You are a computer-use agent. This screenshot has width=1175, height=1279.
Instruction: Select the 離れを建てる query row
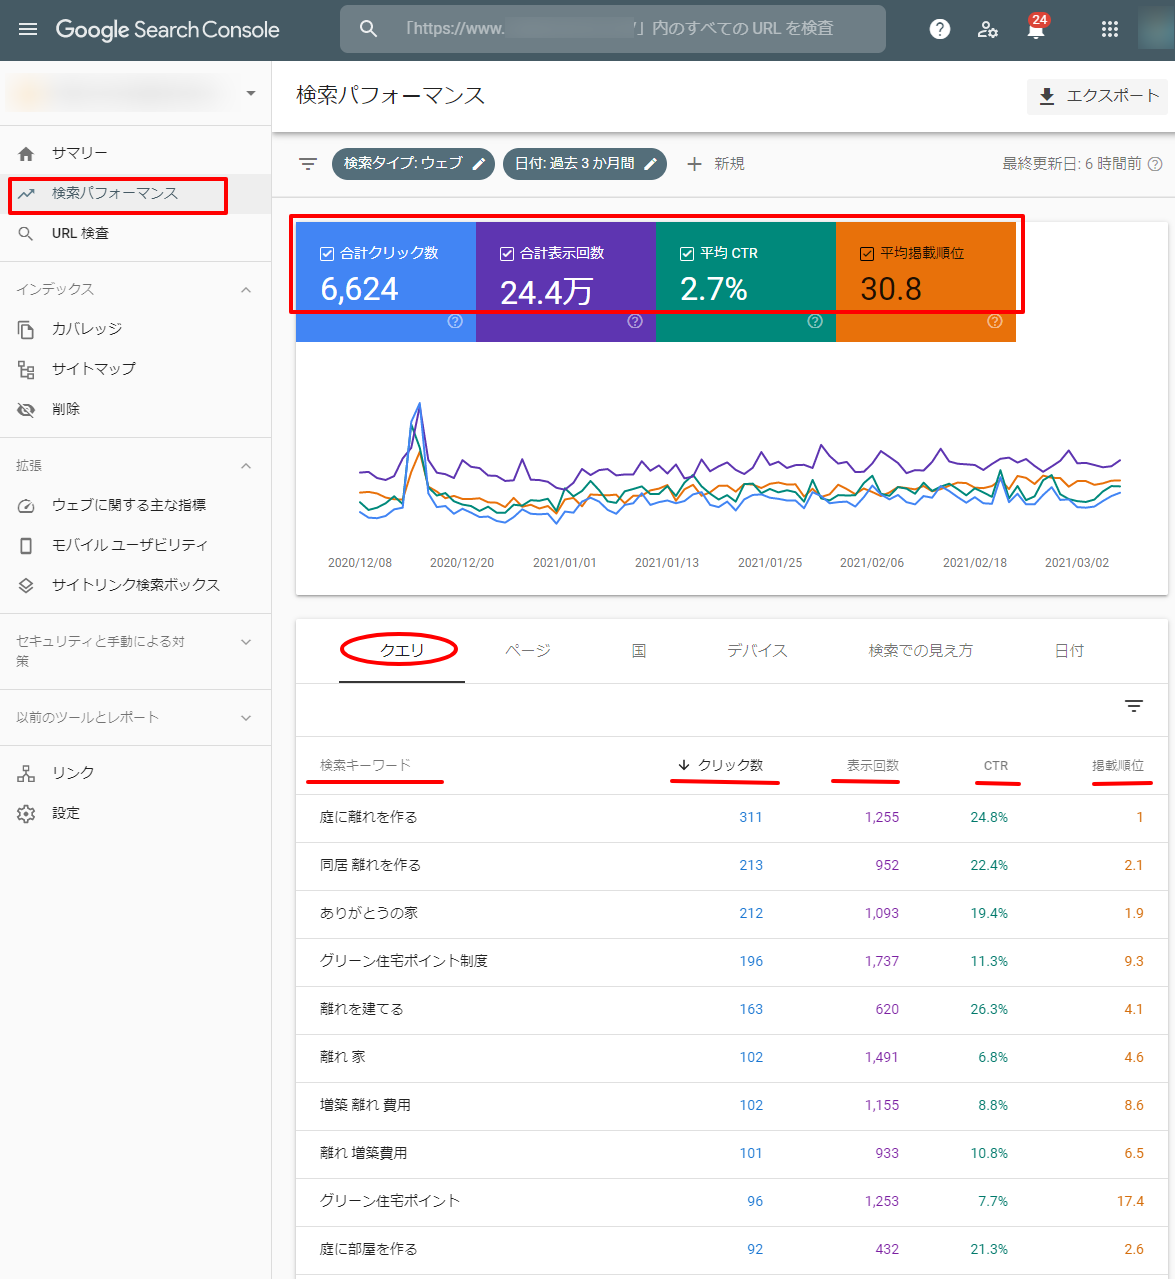click(732, 1010)
